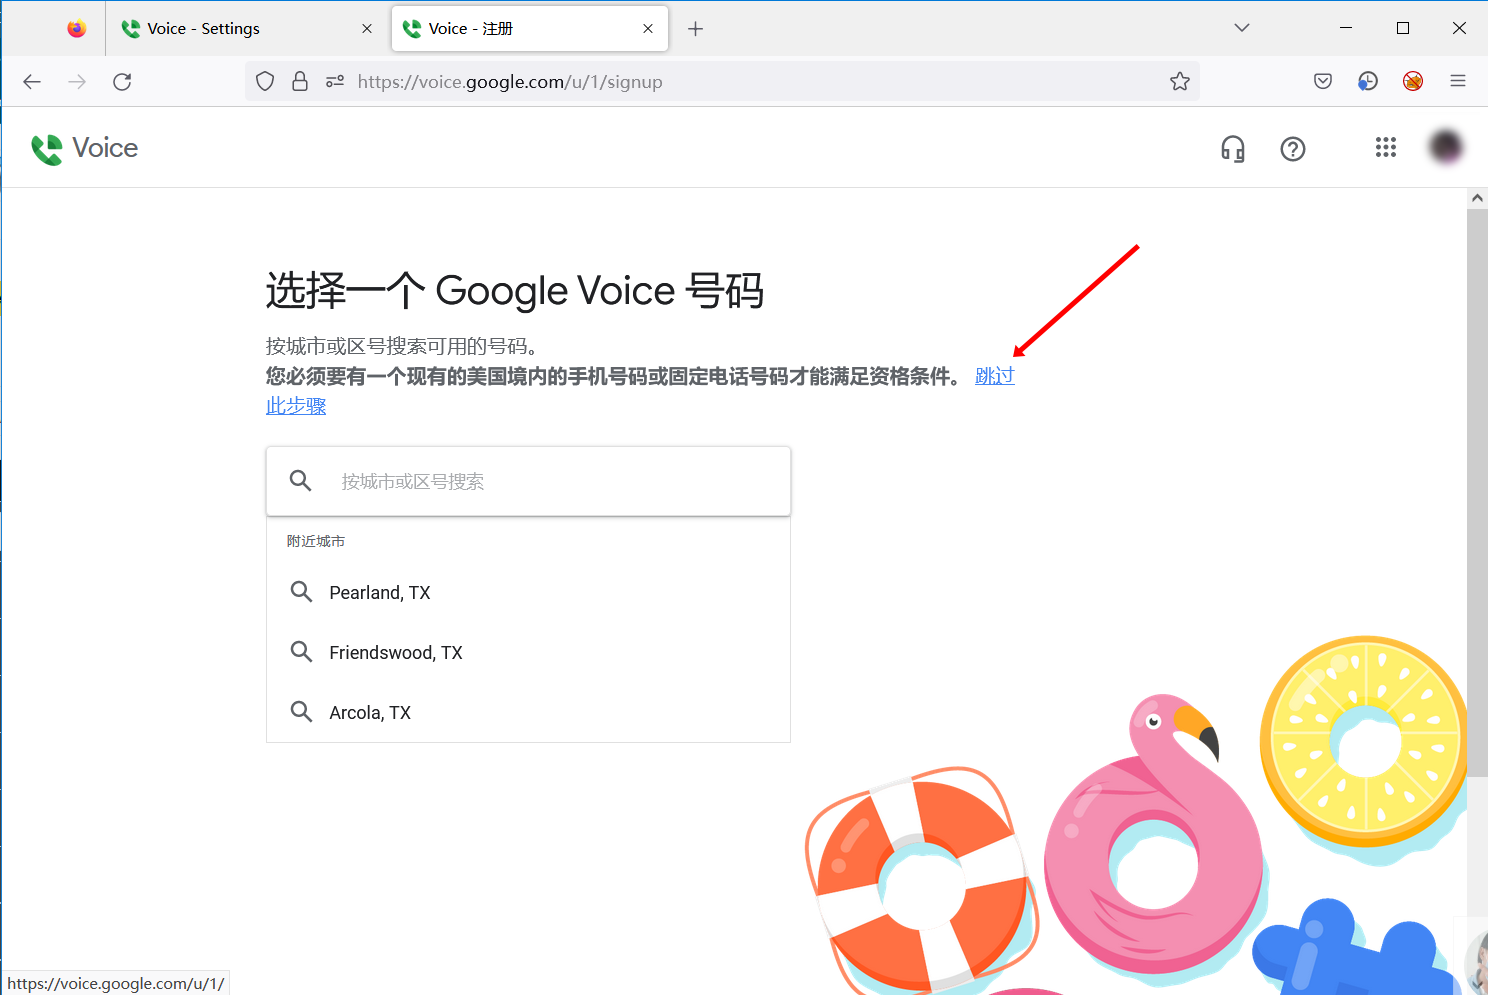The height and width of the screenshot is (995, 1488).
Task: Minimize the Firefox window
Action: [1346, 28]
